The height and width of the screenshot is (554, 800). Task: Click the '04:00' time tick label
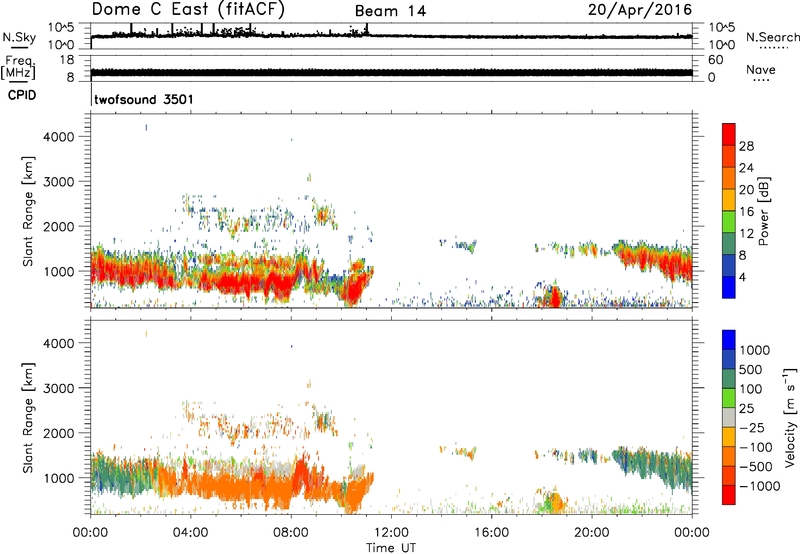pyautogui.click(x=190, y=533)
